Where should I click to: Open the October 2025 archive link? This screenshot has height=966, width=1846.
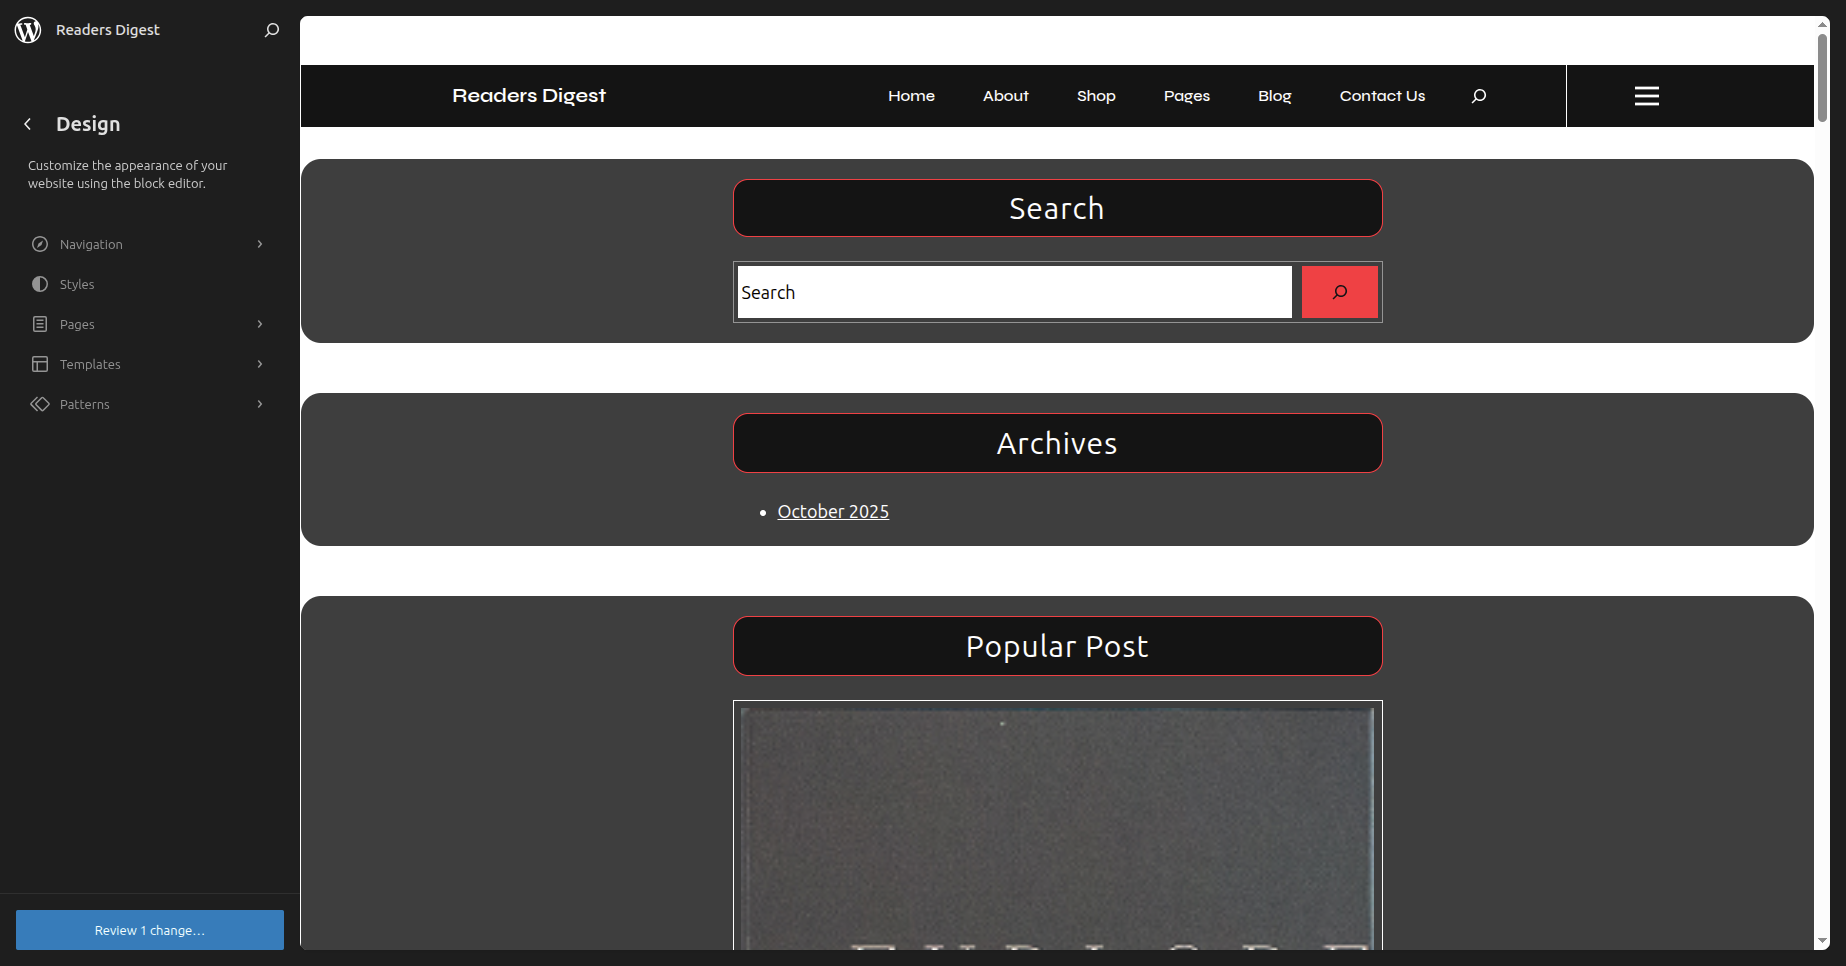tap(833, 512)
